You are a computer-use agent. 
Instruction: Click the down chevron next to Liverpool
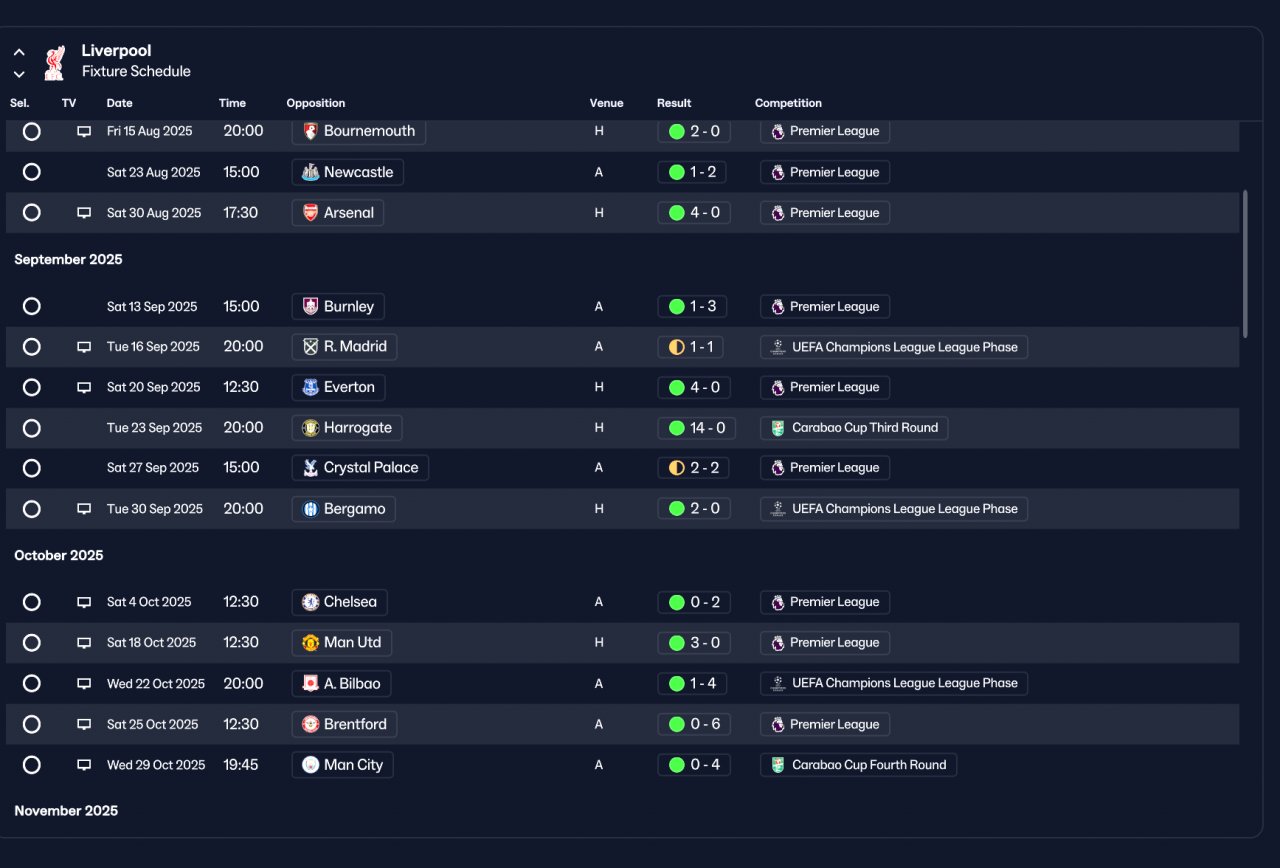pos(19,74)
